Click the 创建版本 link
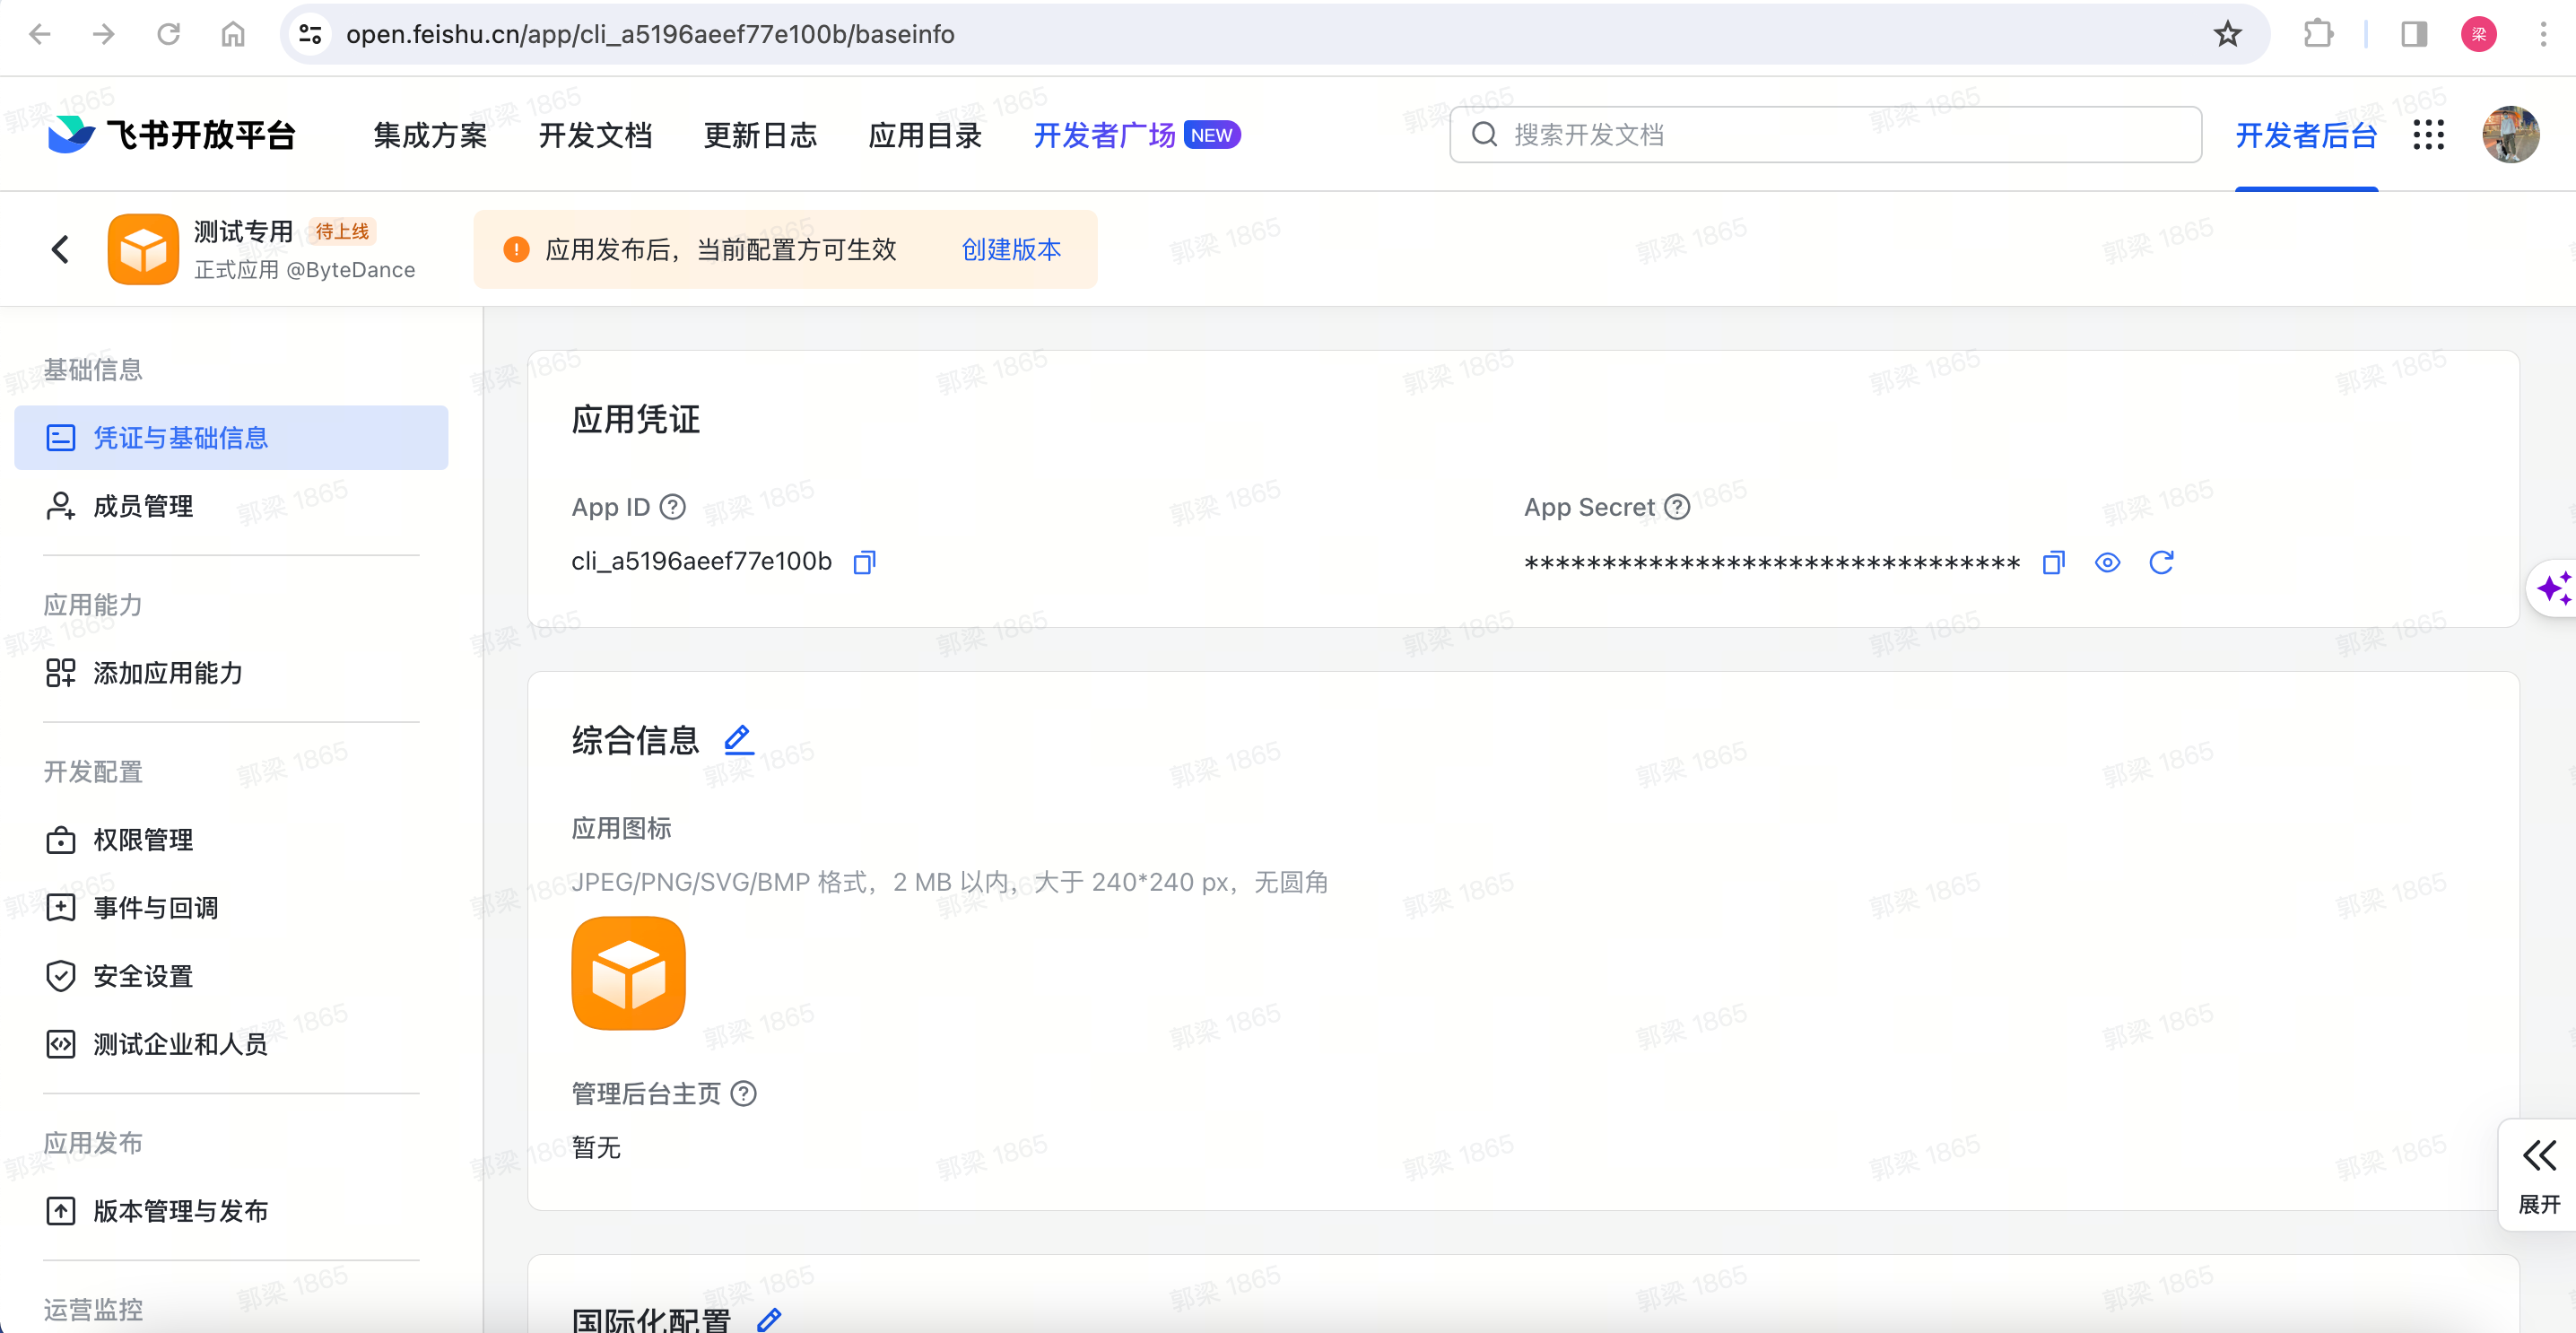The height and width of the screenshot is (1333, 2576). (1011, 249)
